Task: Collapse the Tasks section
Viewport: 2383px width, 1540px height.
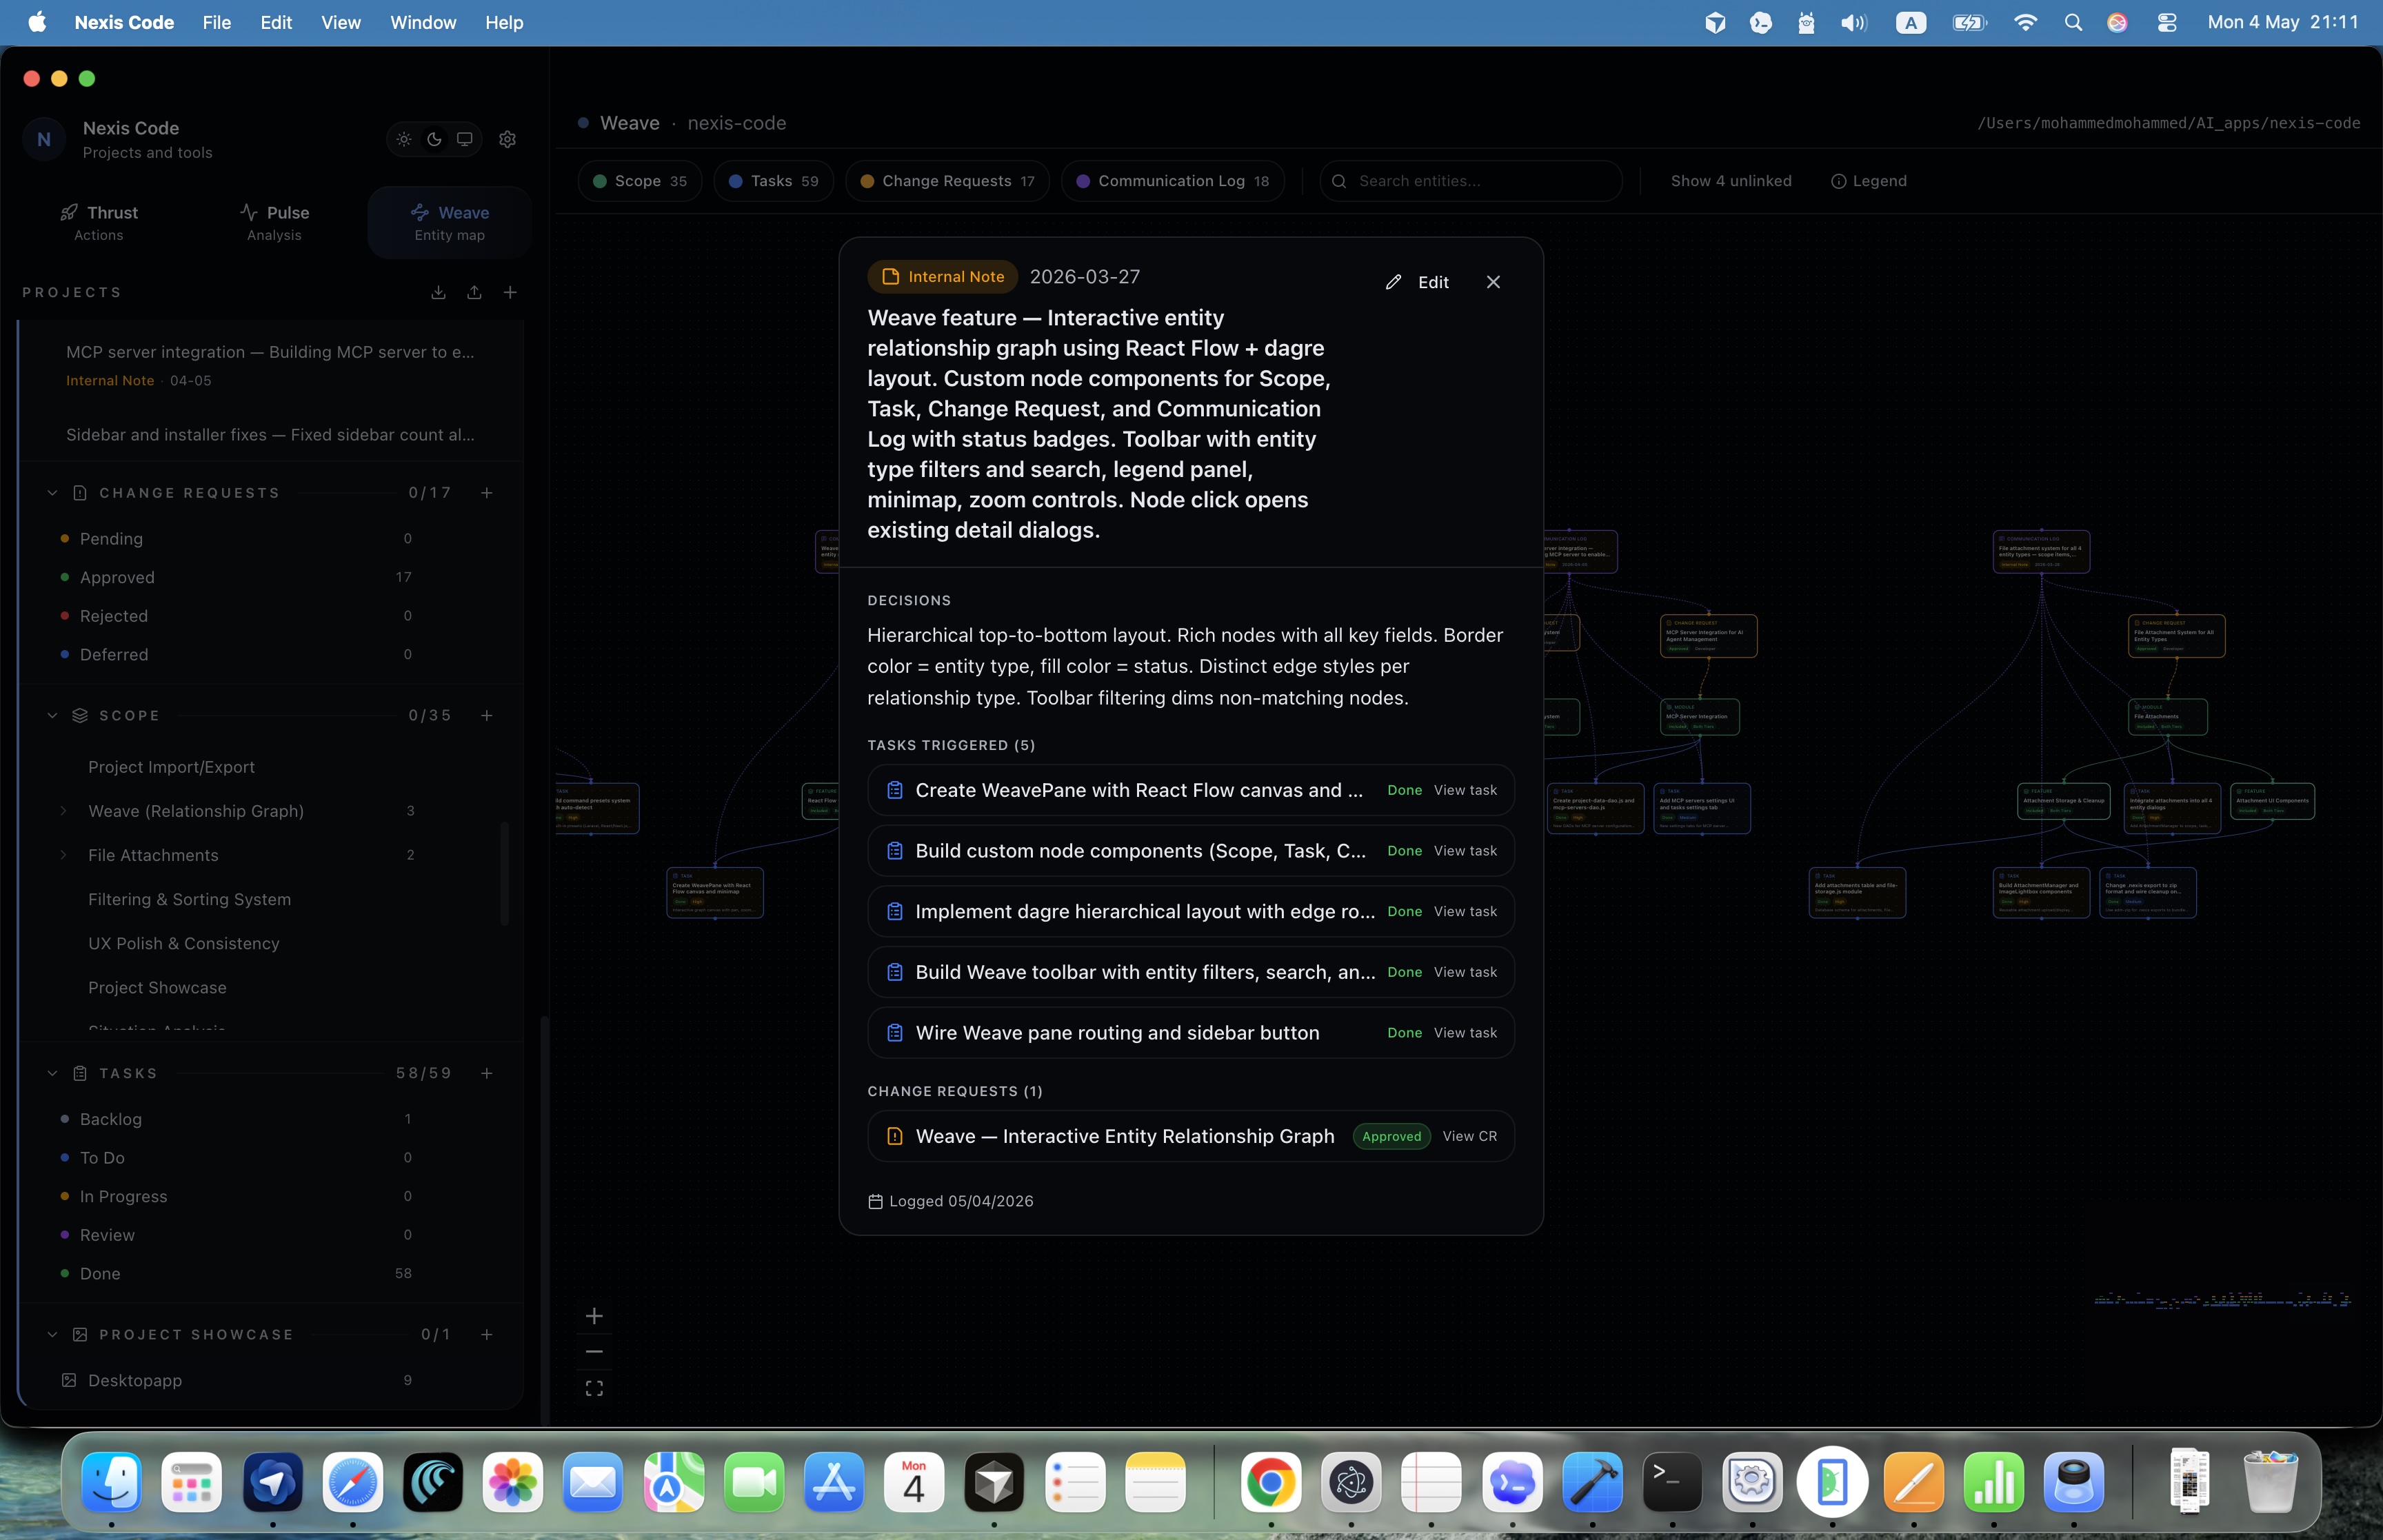Action: click(52, 1073)
